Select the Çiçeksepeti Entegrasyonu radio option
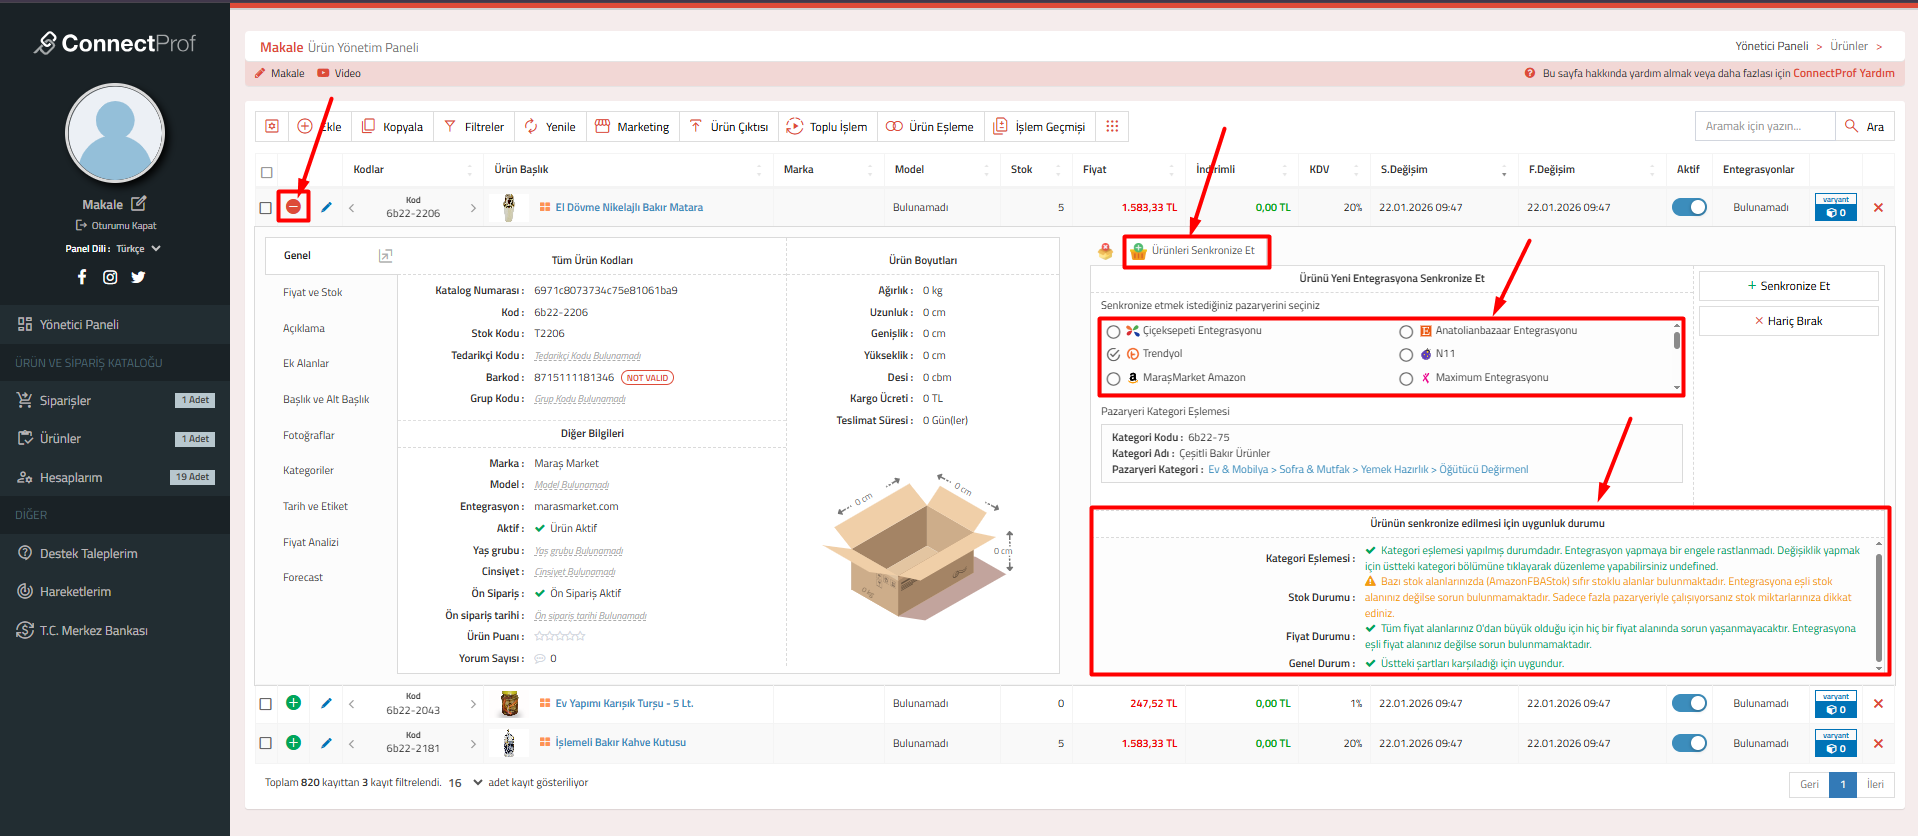This screenshot has width=1918, height=836. 1113,331
